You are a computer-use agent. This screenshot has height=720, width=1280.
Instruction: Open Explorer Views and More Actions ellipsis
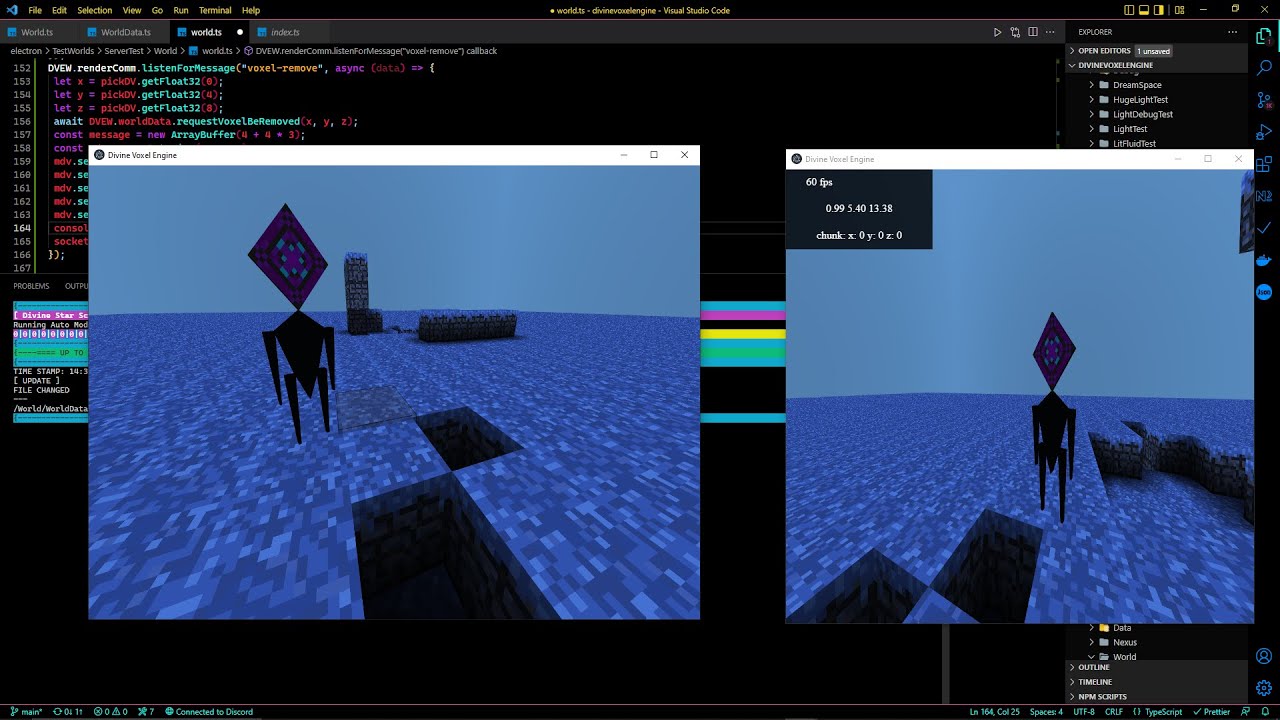[x=1232, y=32]
